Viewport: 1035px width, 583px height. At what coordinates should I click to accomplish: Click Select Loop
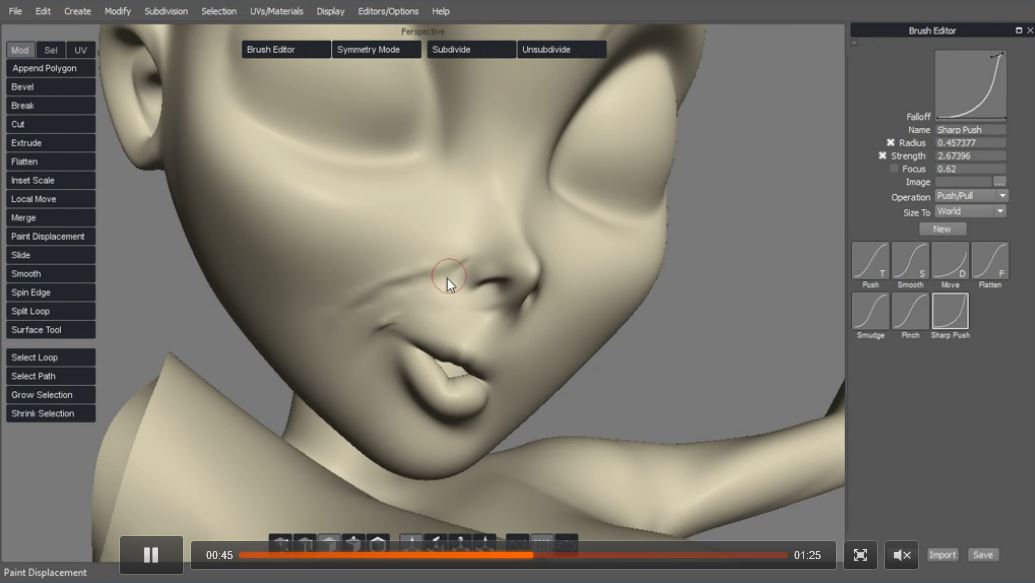coord(51,357)
